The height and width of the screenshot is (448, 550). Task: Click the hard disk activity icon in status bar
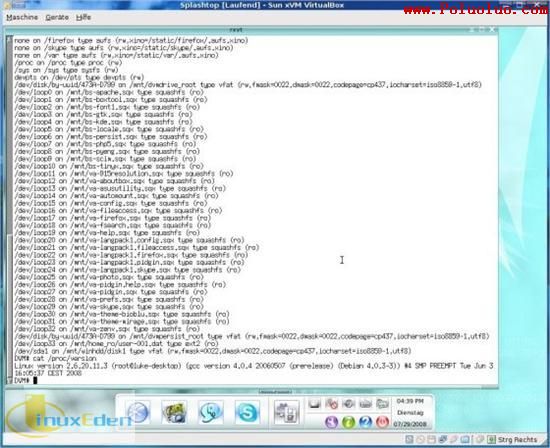pos(409,440)
